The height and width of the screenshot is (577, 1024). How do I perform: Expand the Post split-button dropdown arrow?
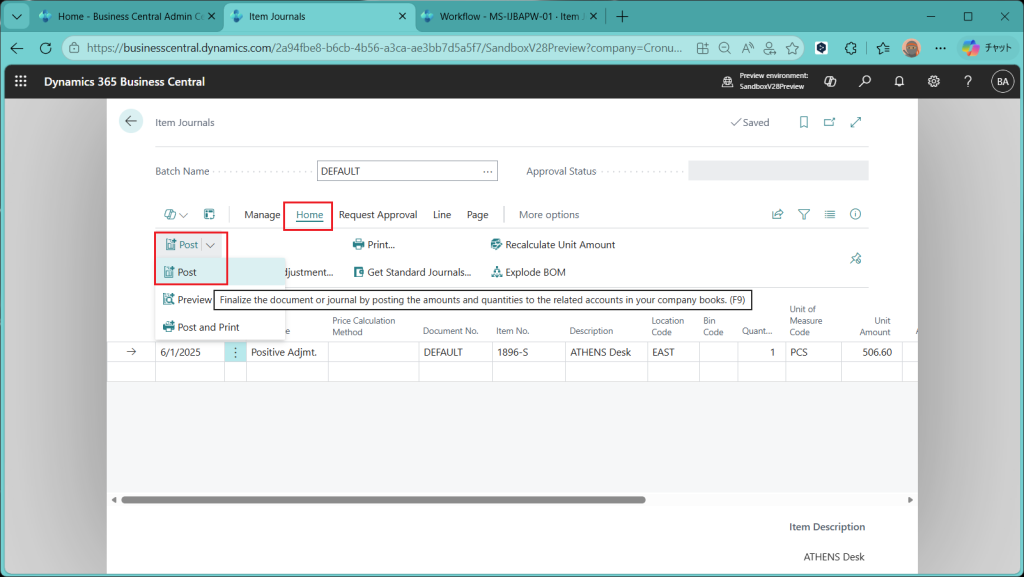click(211, 245)
